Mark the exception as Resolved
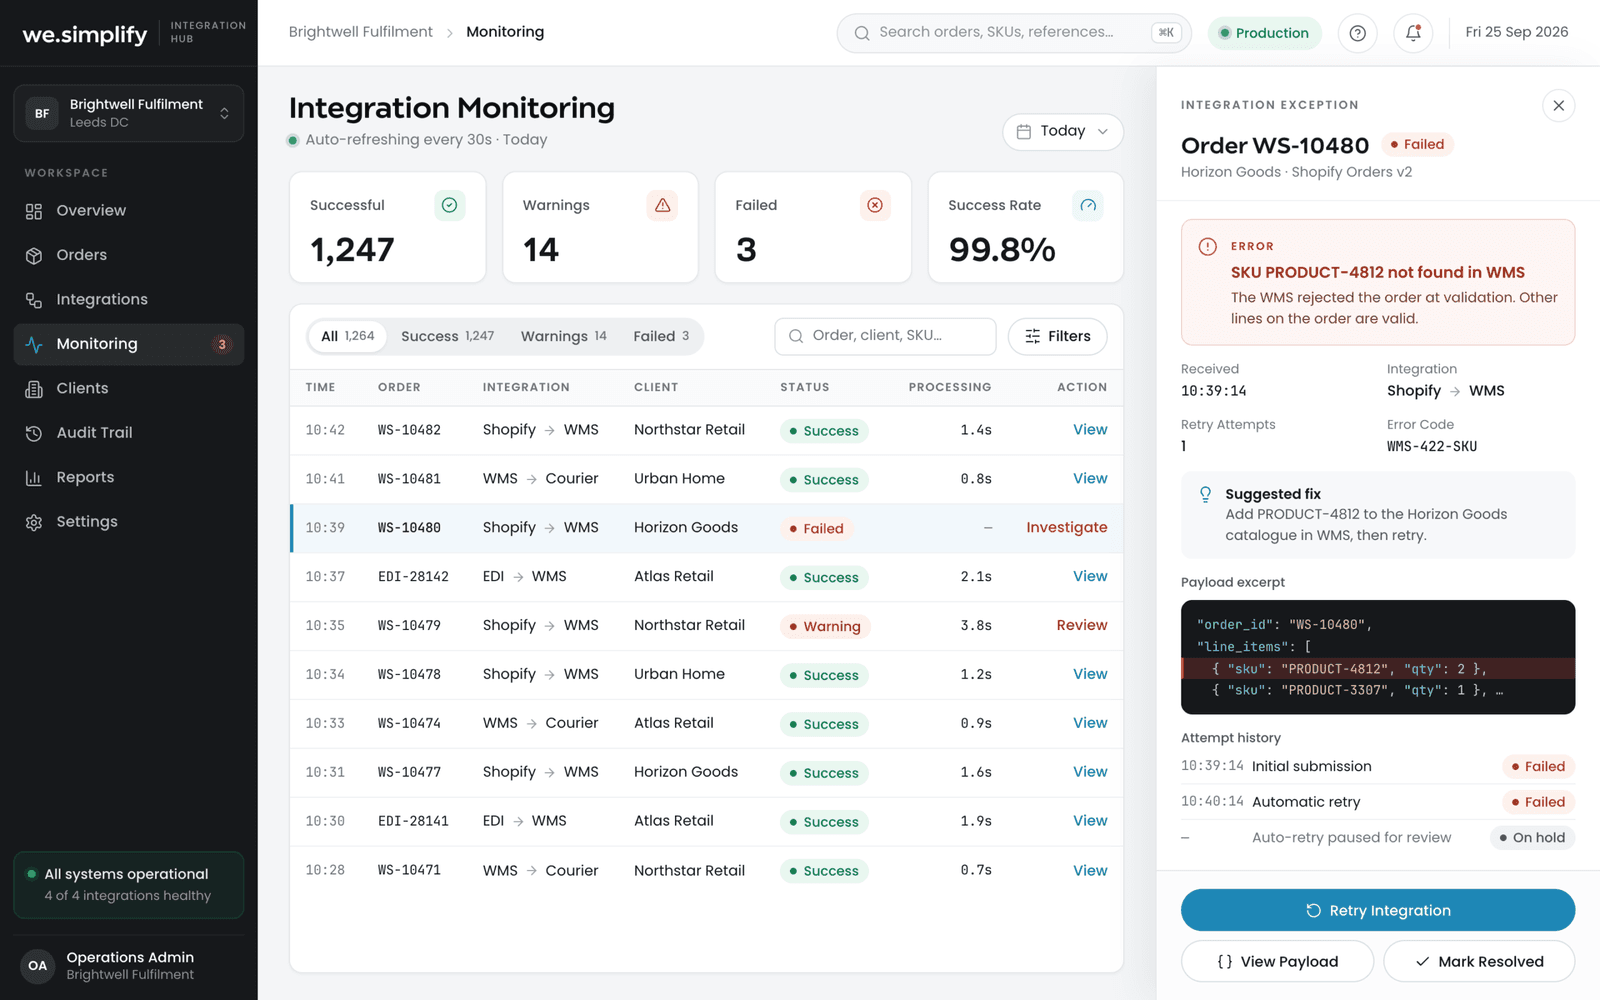 [x=1478, y=961]
